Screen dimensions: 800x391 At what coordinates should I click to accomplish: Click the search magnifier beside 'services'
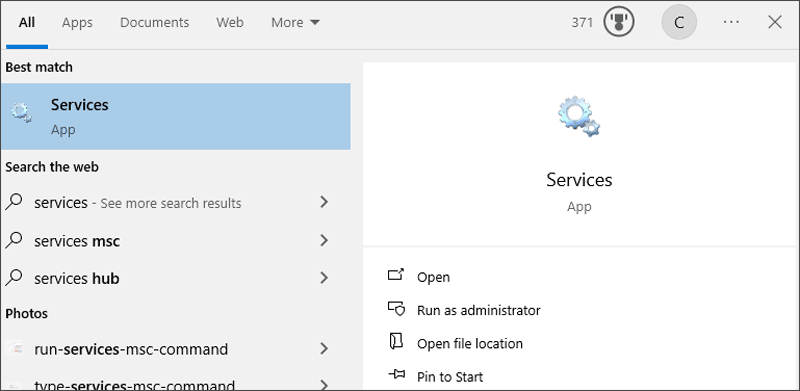(x=14, y=202)
